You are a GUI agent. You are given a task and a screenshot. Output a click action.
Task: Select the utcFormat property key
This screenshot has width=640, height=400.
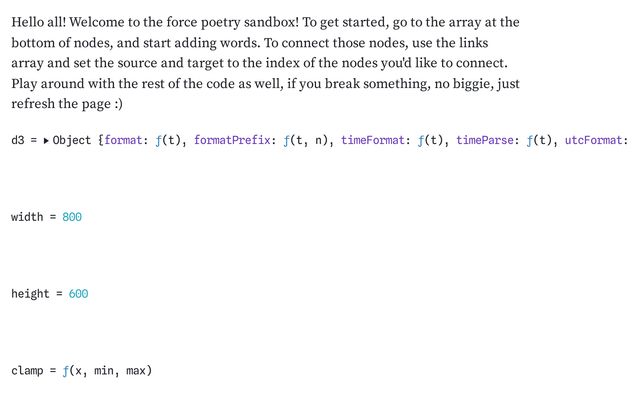(x=596, y=141)
